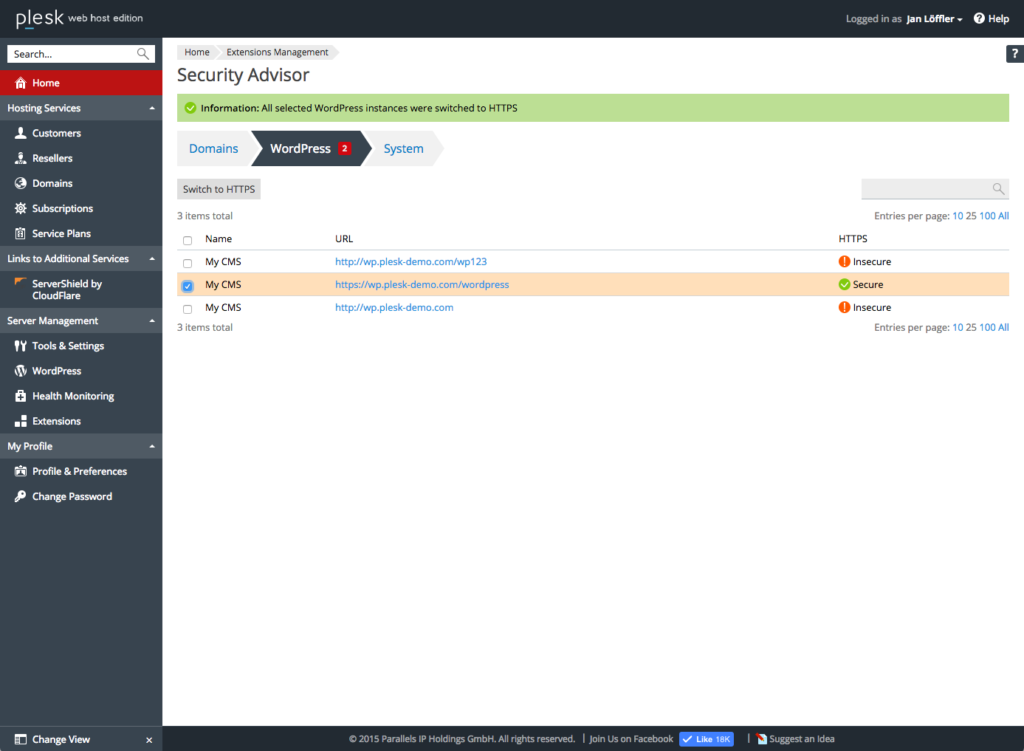Open the context help question mark box

coord(1015,54)
